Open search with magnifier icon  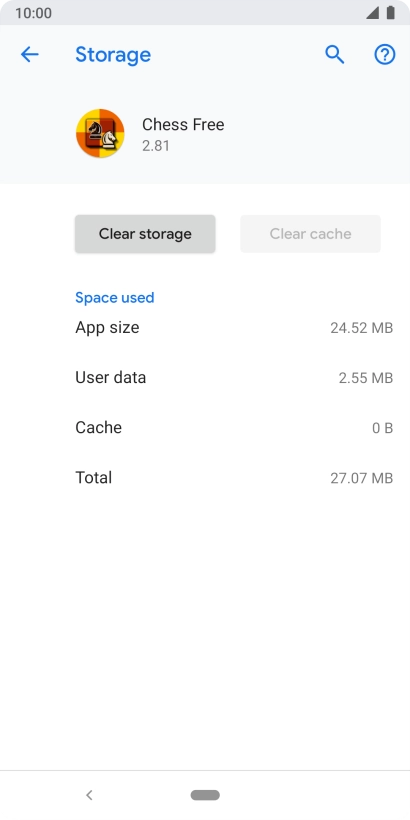coord(335,54)
